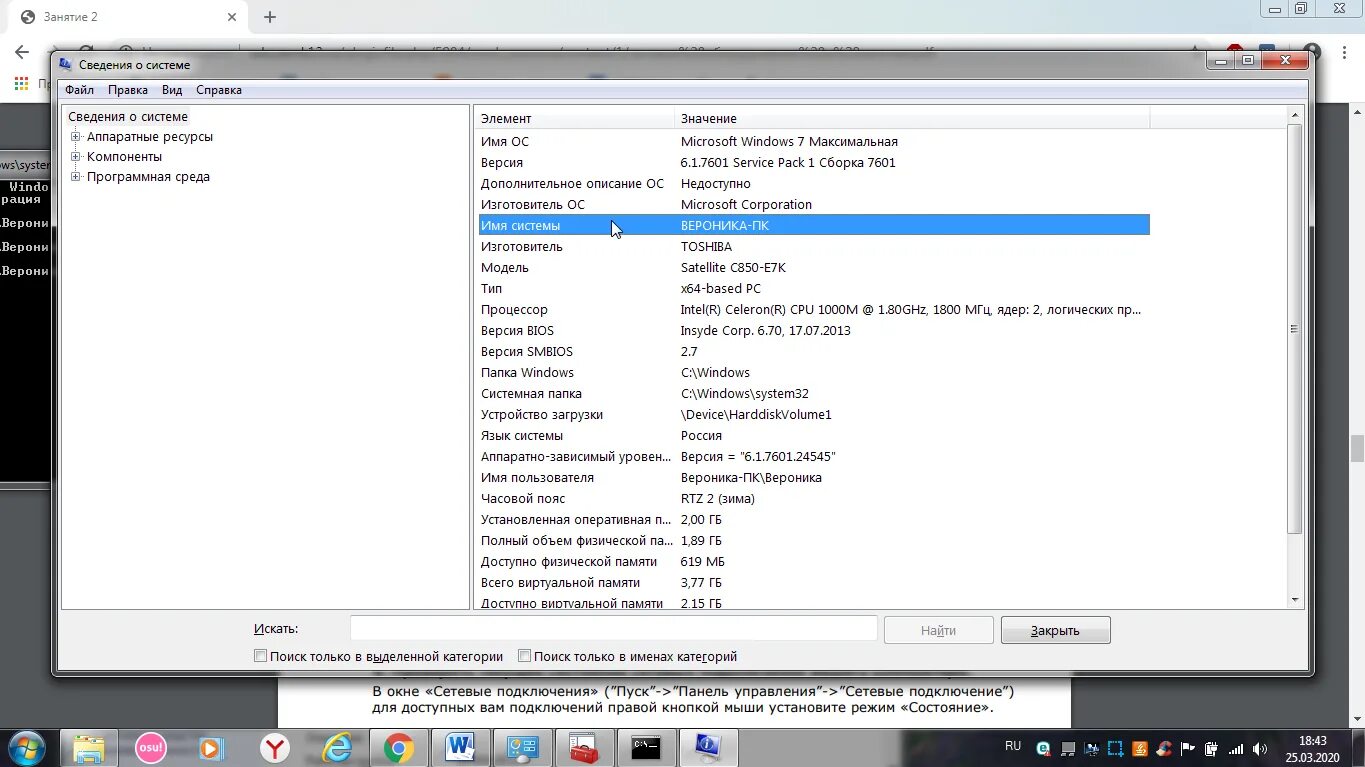Click the details list scrollbar down arrow
The width and height of the screenshot is (1365, 767).
[x=1295, y=600]
